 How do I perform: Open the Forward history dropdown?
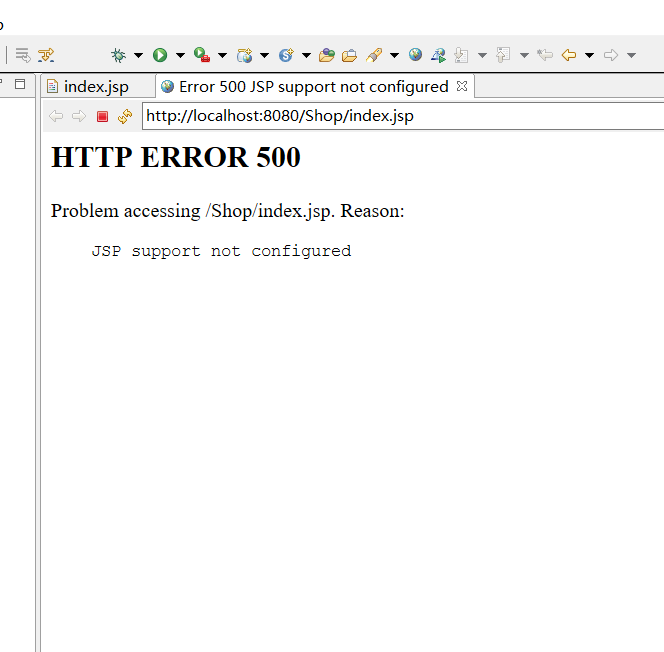click(631, 55)
